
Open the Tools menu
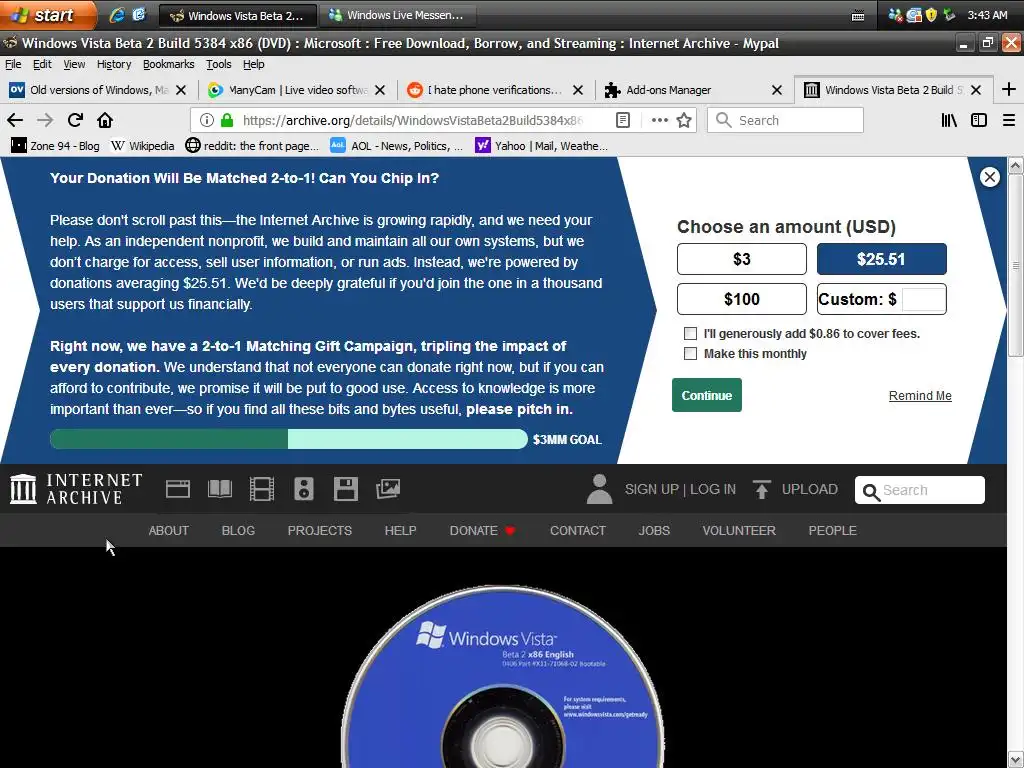218,64
